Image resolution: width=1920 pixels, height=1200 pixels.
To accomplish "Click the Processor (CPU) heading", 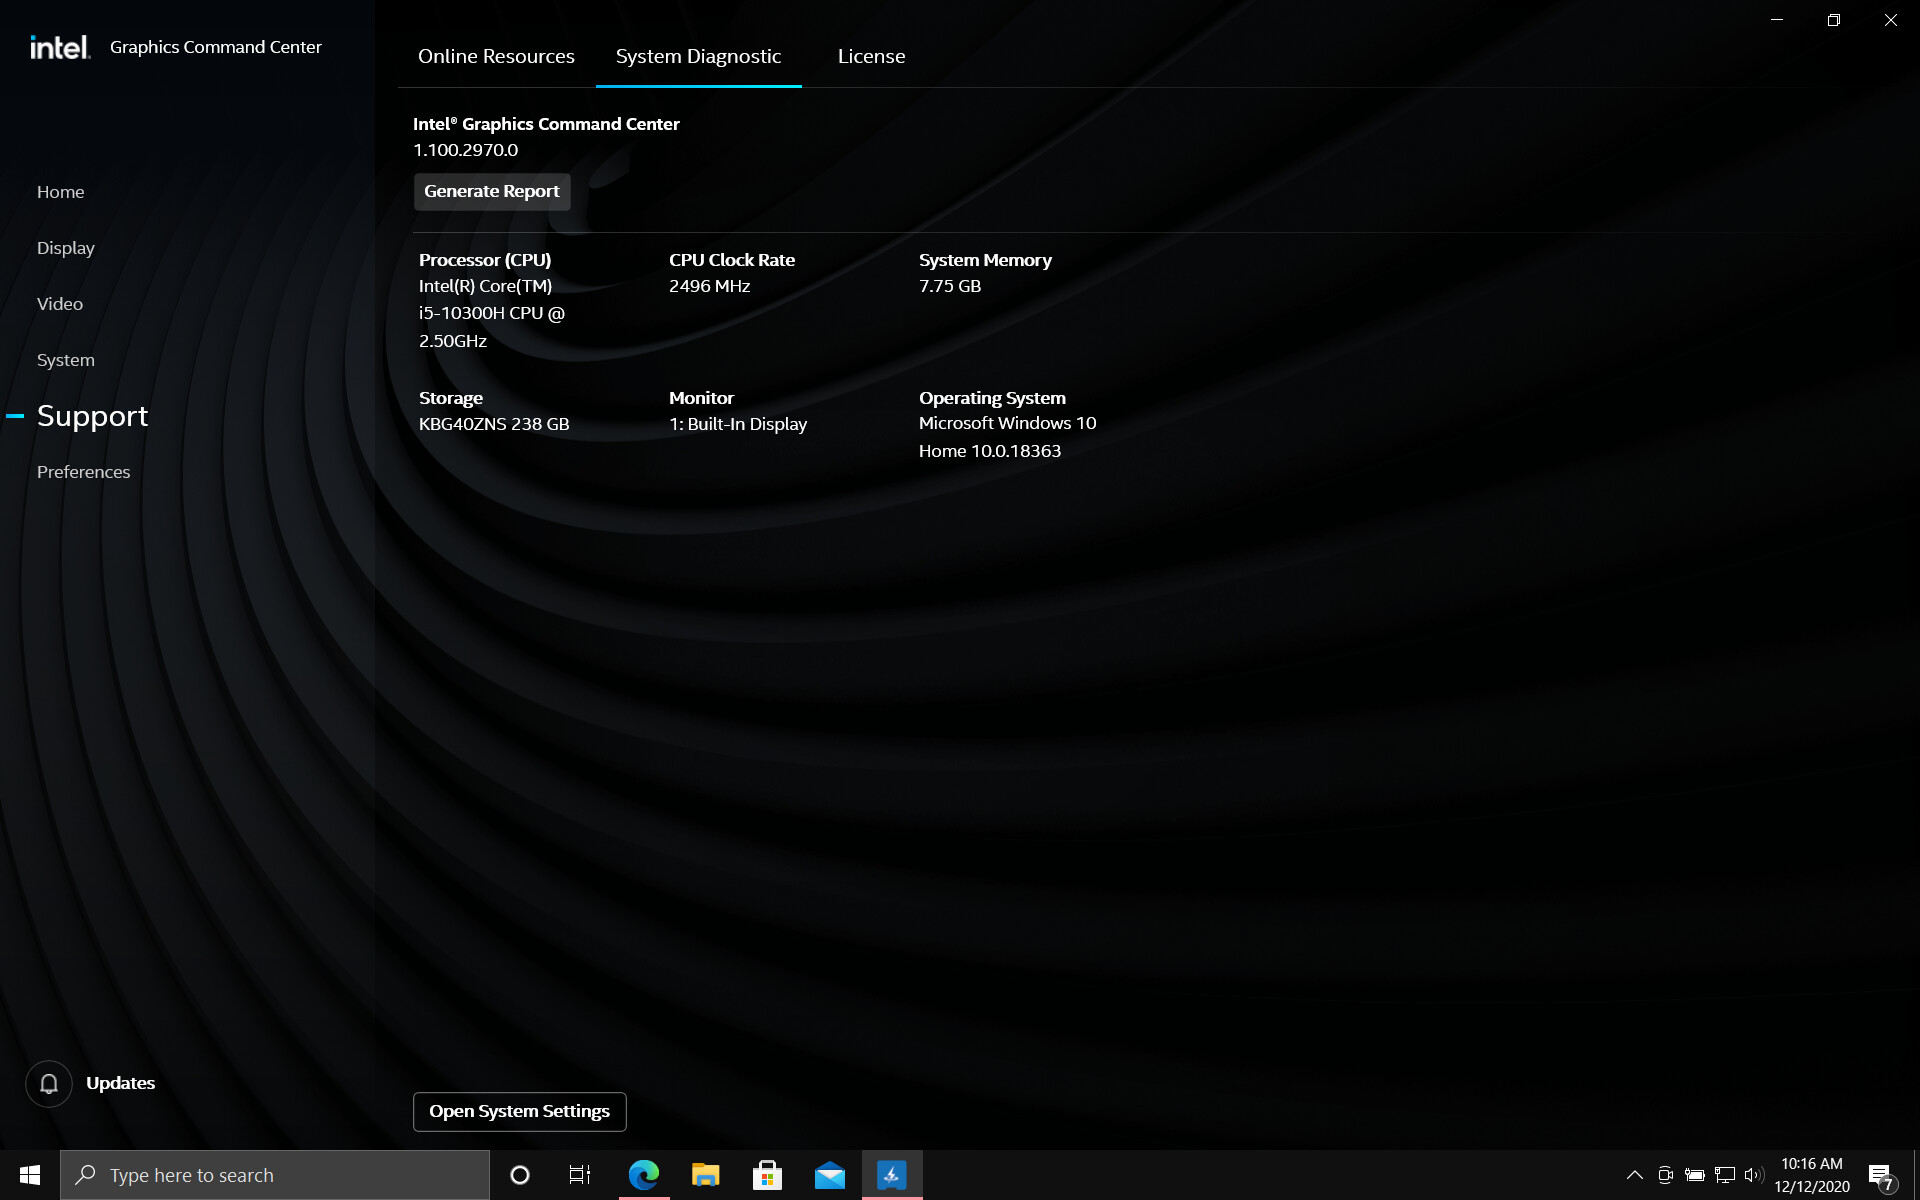I will (x=485, y=260).
